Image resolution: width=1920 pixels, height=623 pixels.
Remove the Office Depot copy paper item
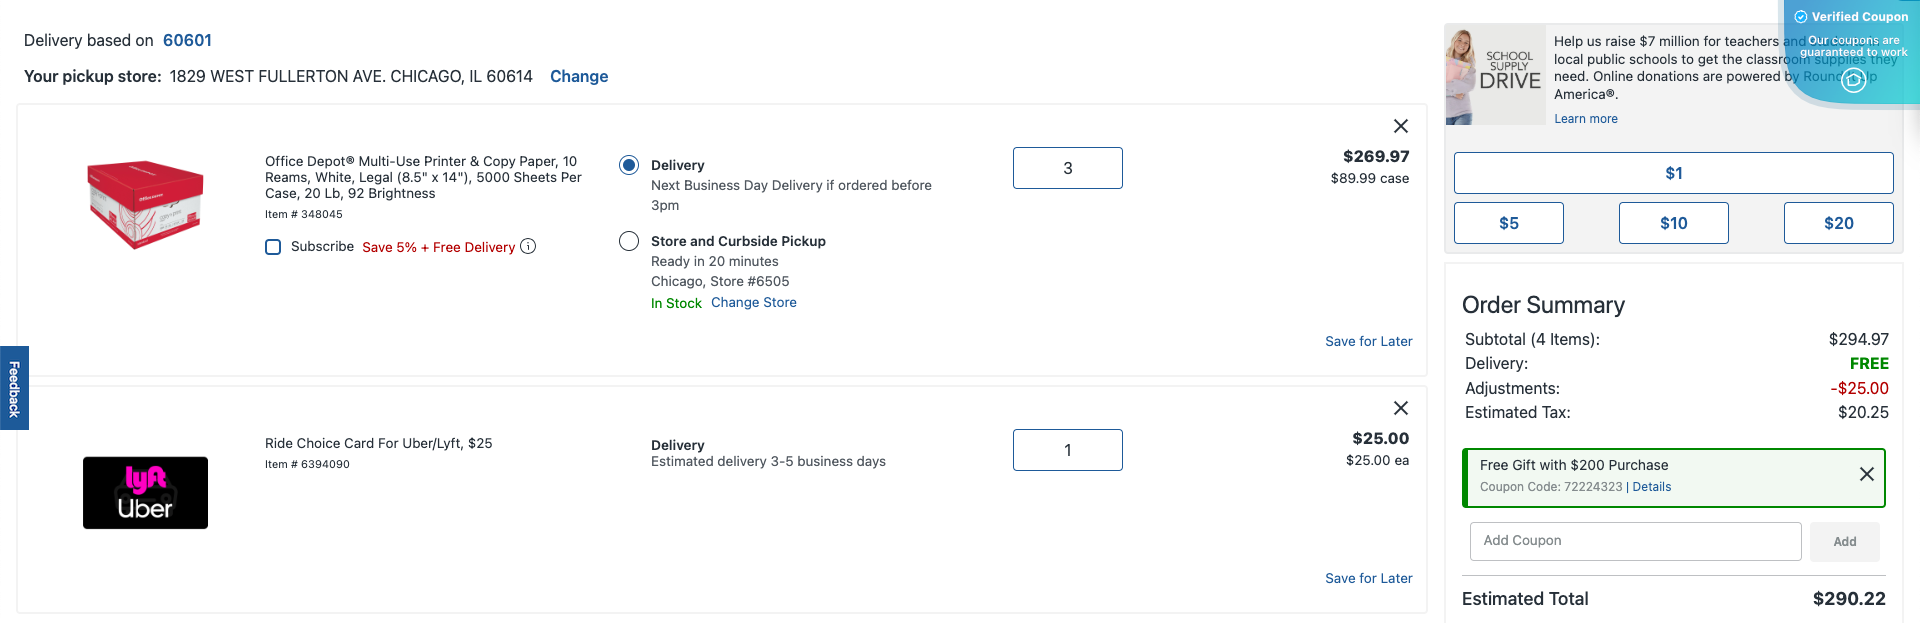pyautogui.click(x=1400, y=126)
